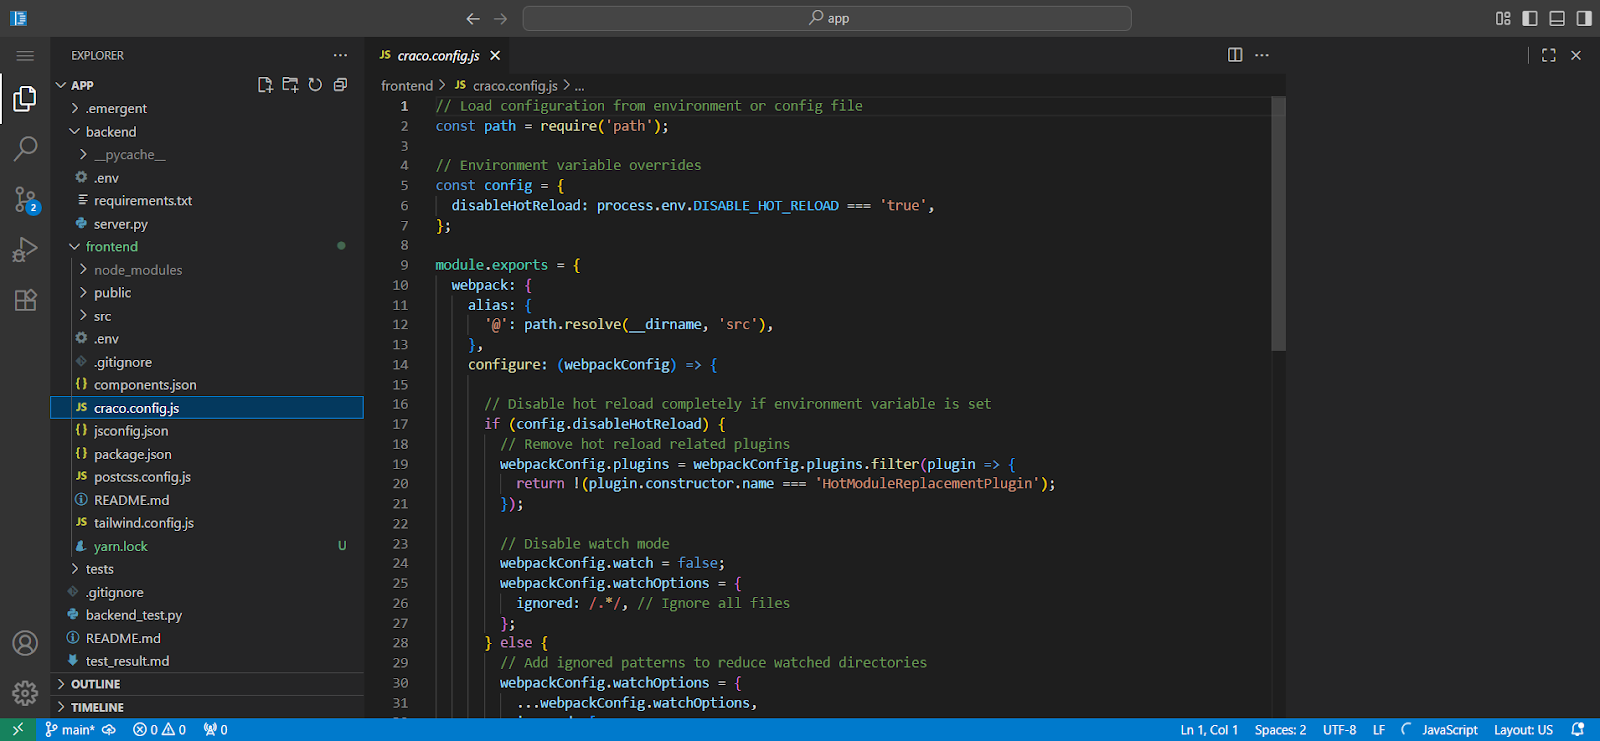Open the Accounts menu icon
Image resolution: width=1600 pixels, height=741 pixels.
point(25,643)
